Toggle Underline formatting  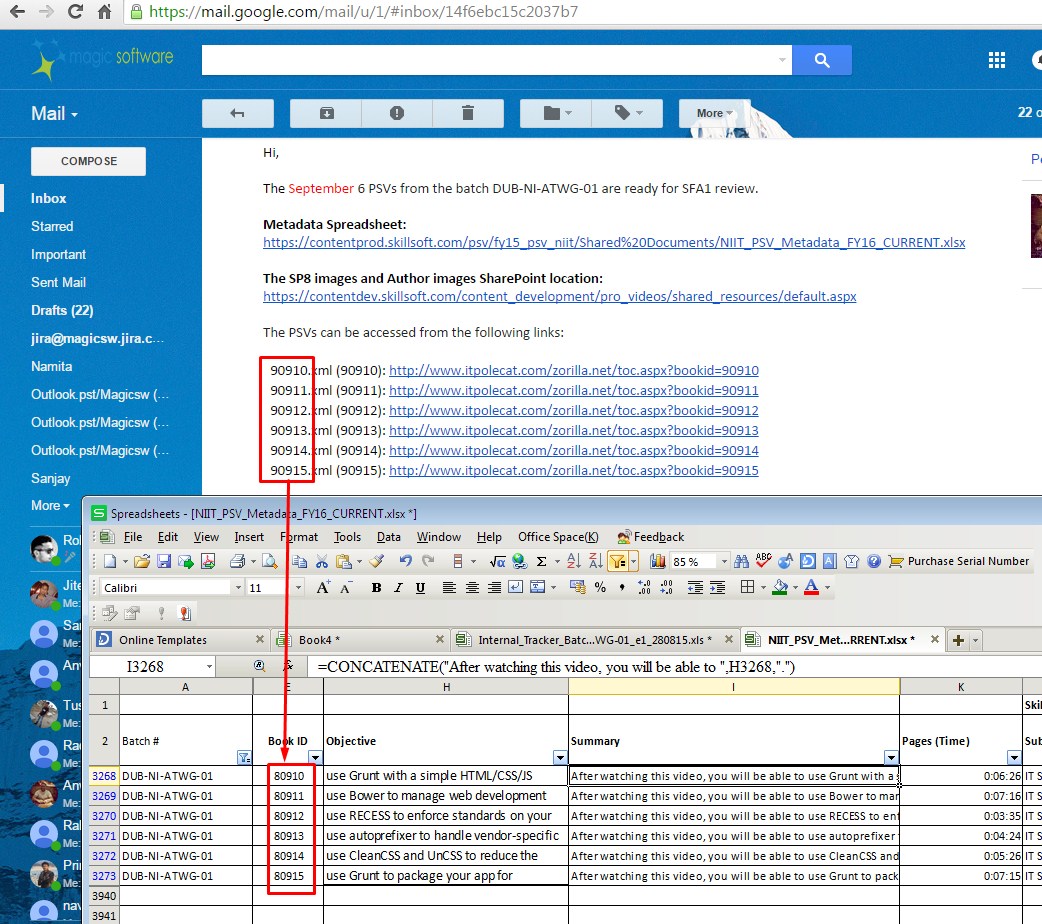(x=420, y=588)
